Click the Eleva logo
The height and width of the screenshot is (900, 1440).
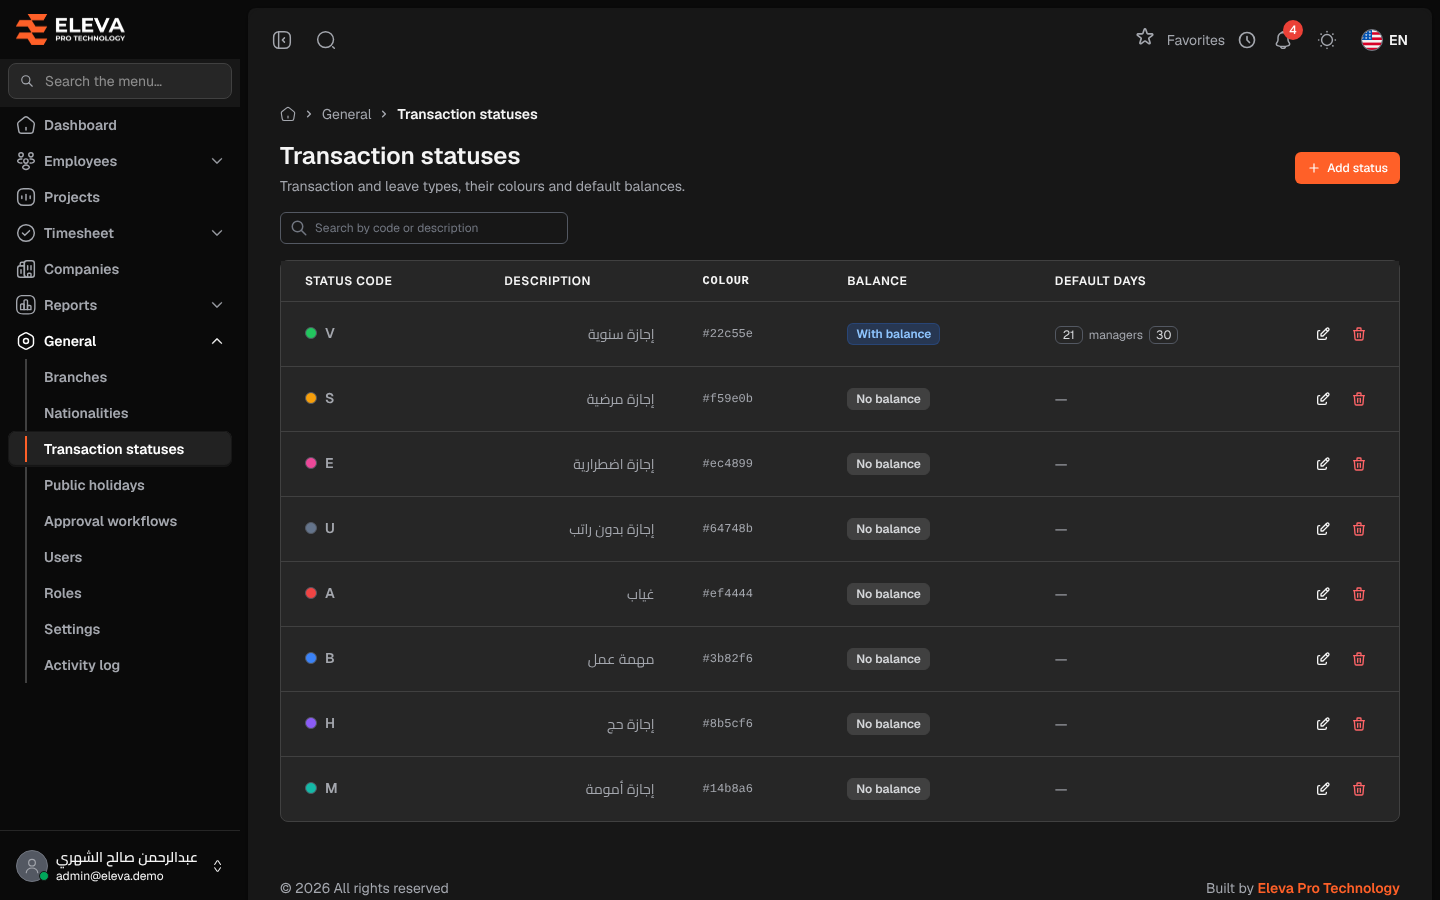[x=70, y=29]
